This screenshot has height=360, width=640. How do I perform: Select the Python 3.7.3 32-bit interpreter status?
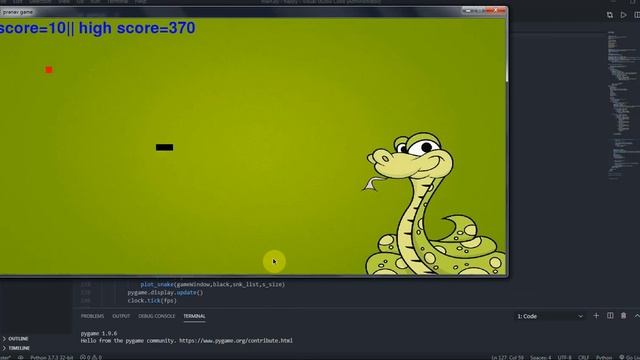pos(51,357)
